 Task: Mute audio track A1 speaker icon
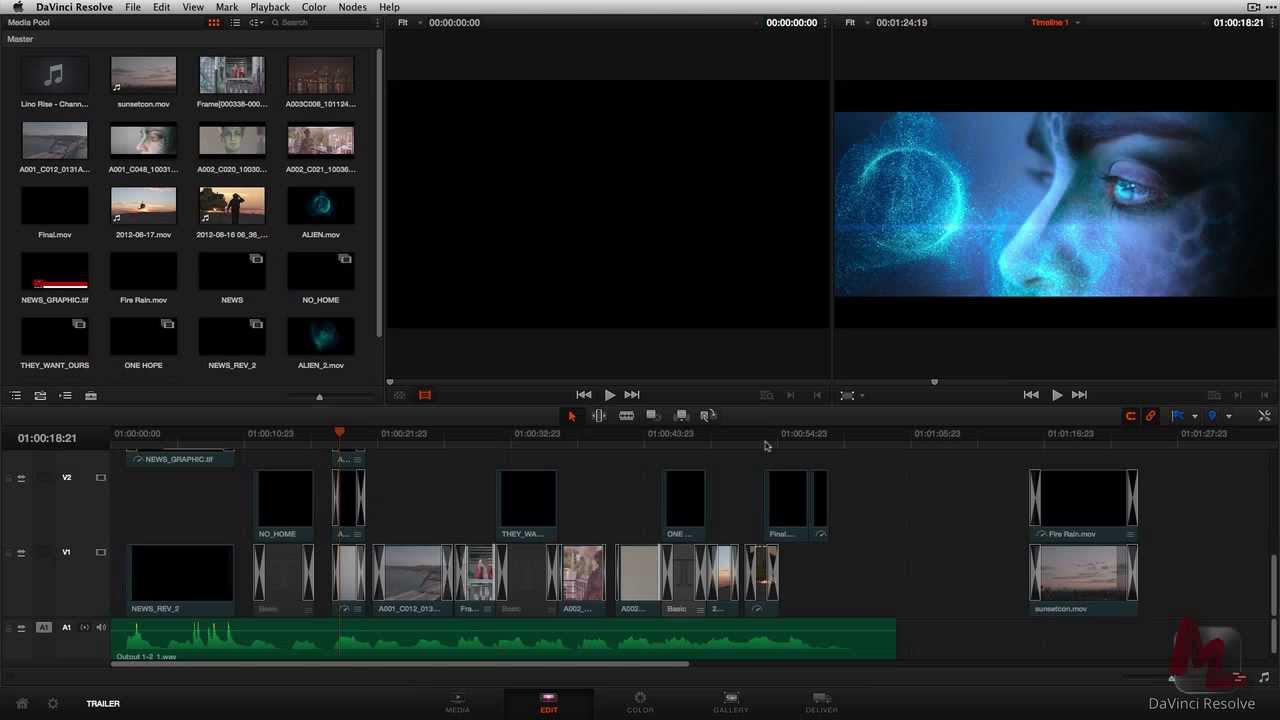tap(101, 628)
